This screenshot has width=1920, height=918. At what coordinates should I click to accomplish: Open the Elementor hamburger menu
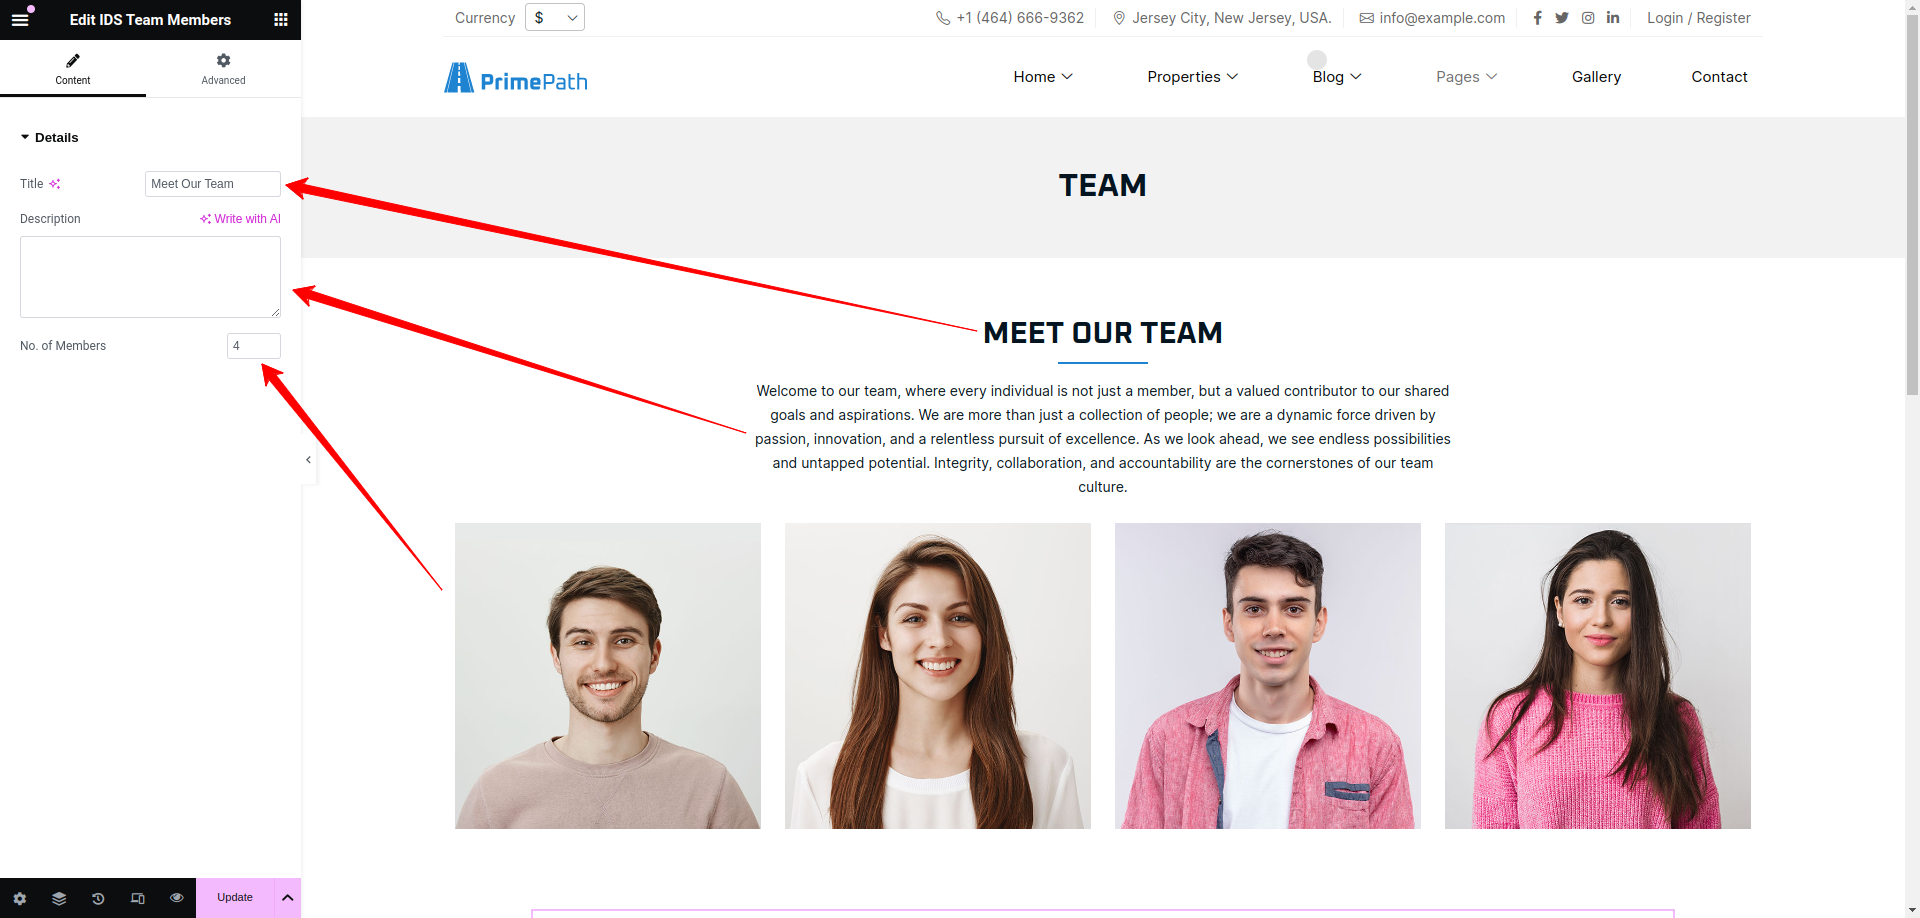coord(20,20)
